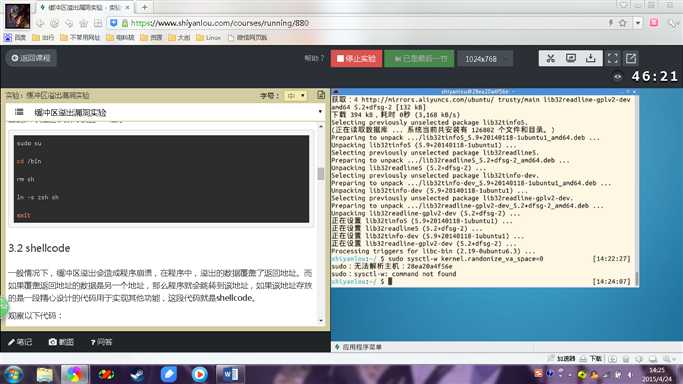The image size is (683, 384).
Task: Click the browser back button
Action: tap(40, 23)
